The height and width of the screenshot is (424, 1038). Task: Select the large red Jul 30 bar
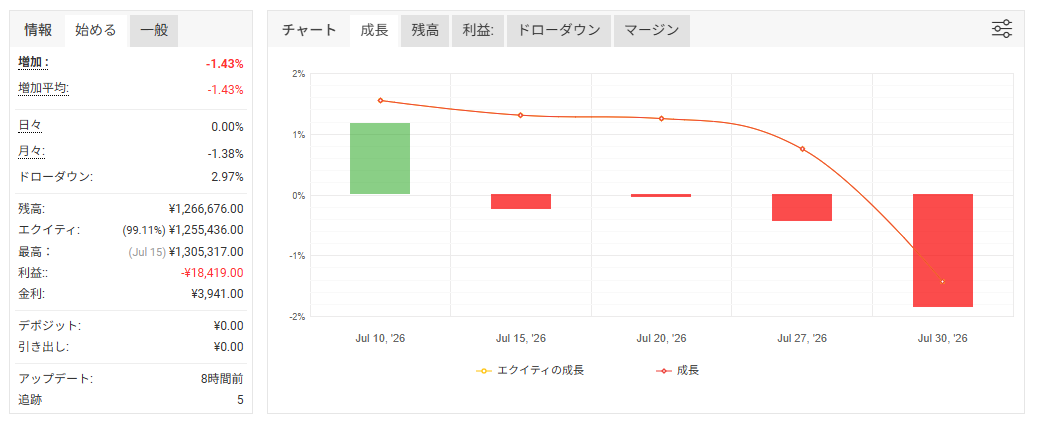[943, 250]
